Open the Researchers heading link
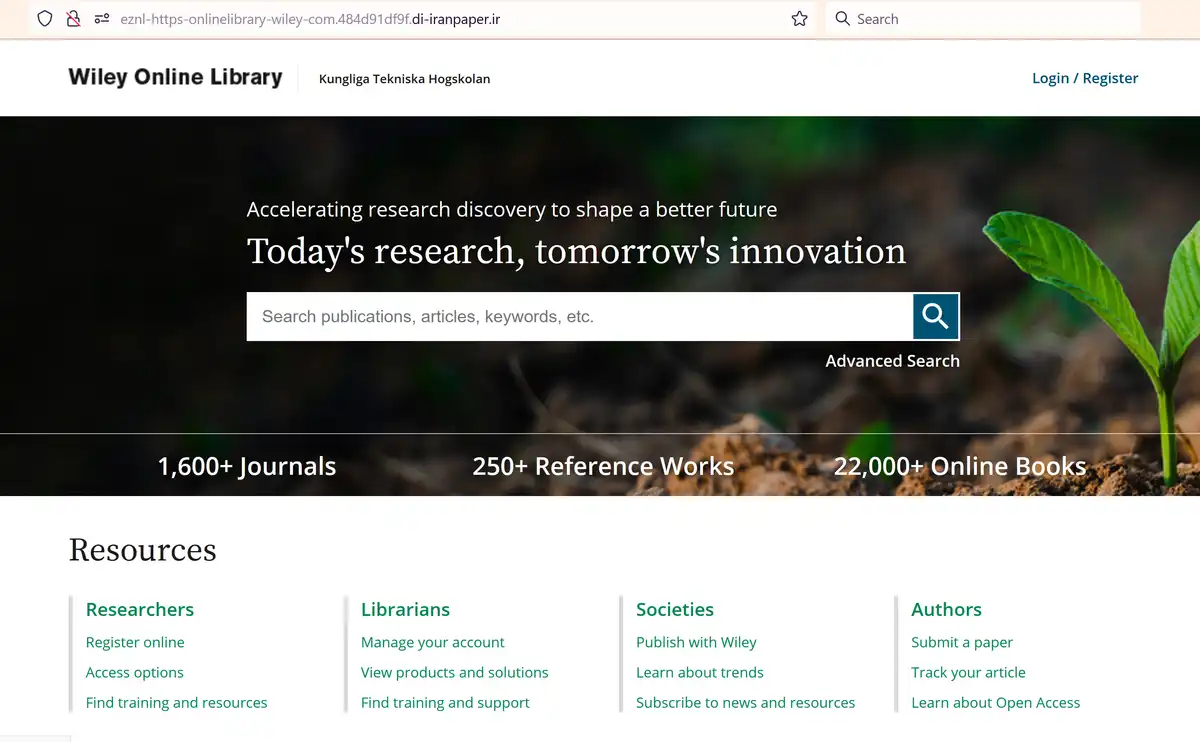Image resolution: width=1200 pixels, height=742 pixels. pos(140,609)
